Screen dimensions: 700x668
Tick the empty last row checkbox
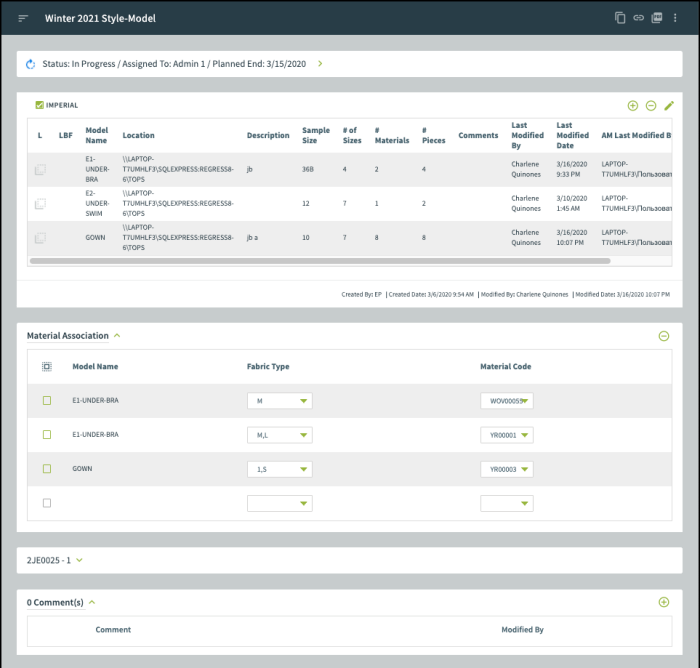[x=46, y=503]
